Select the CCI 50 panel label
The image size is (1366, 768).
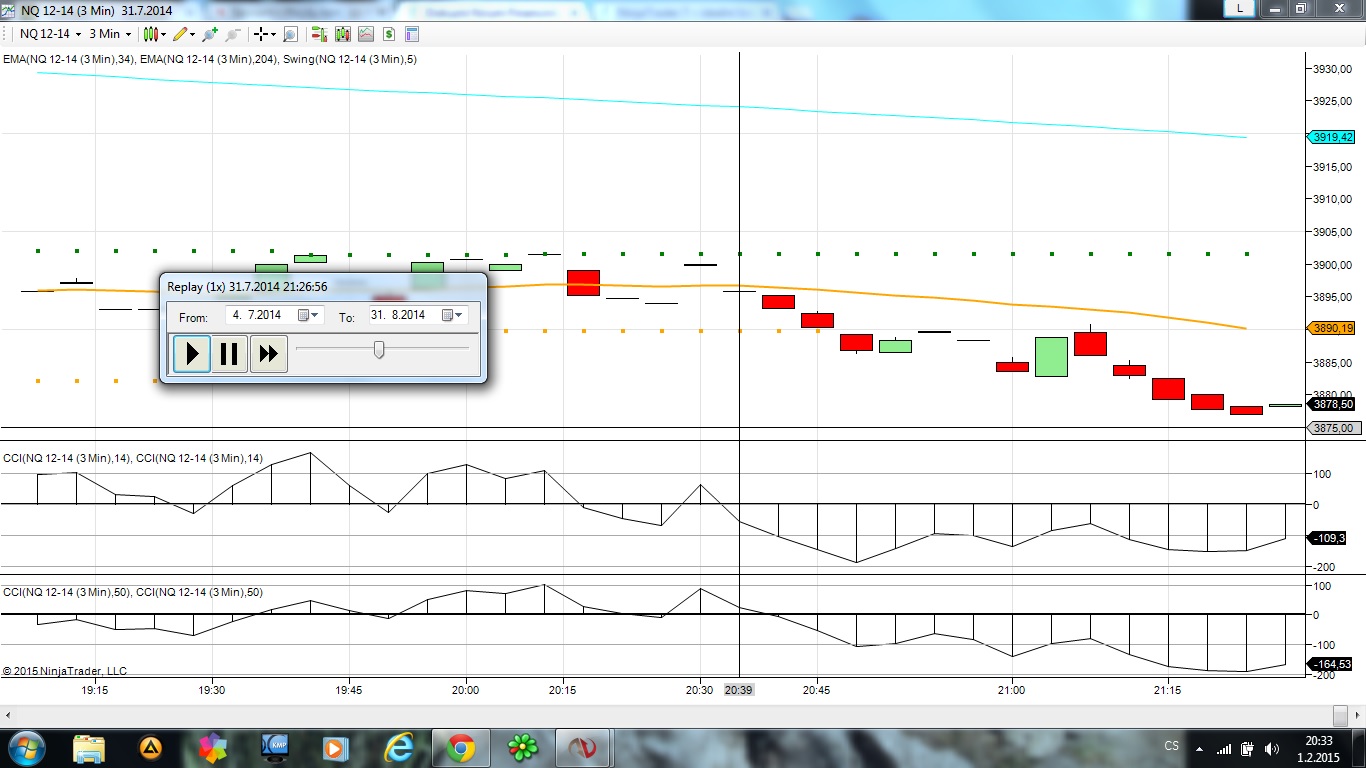tap(133, 593)
